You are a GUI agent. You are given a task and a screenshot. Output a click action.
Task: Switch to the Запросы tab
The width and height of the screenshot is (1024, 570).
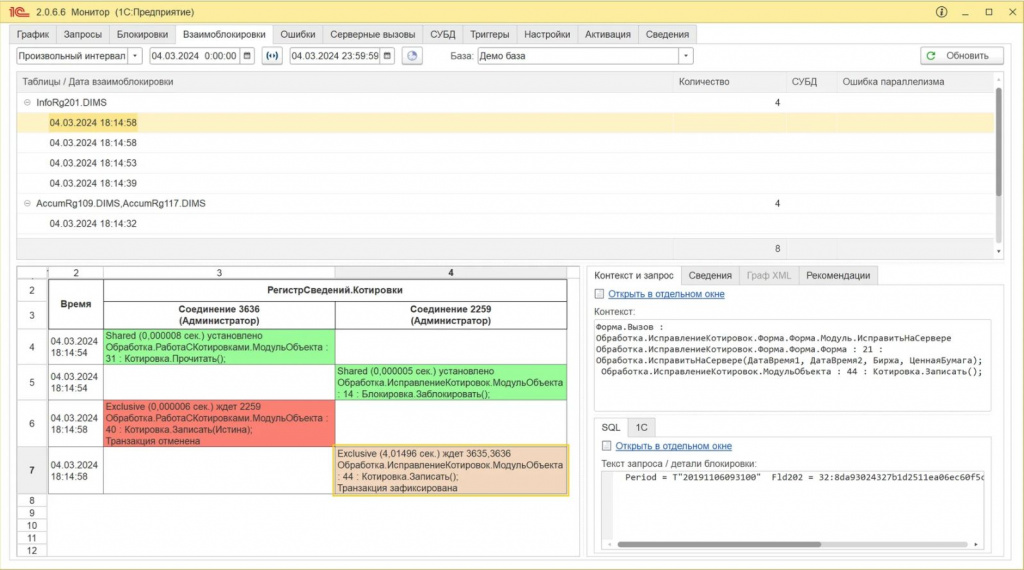tap(82, 35)
